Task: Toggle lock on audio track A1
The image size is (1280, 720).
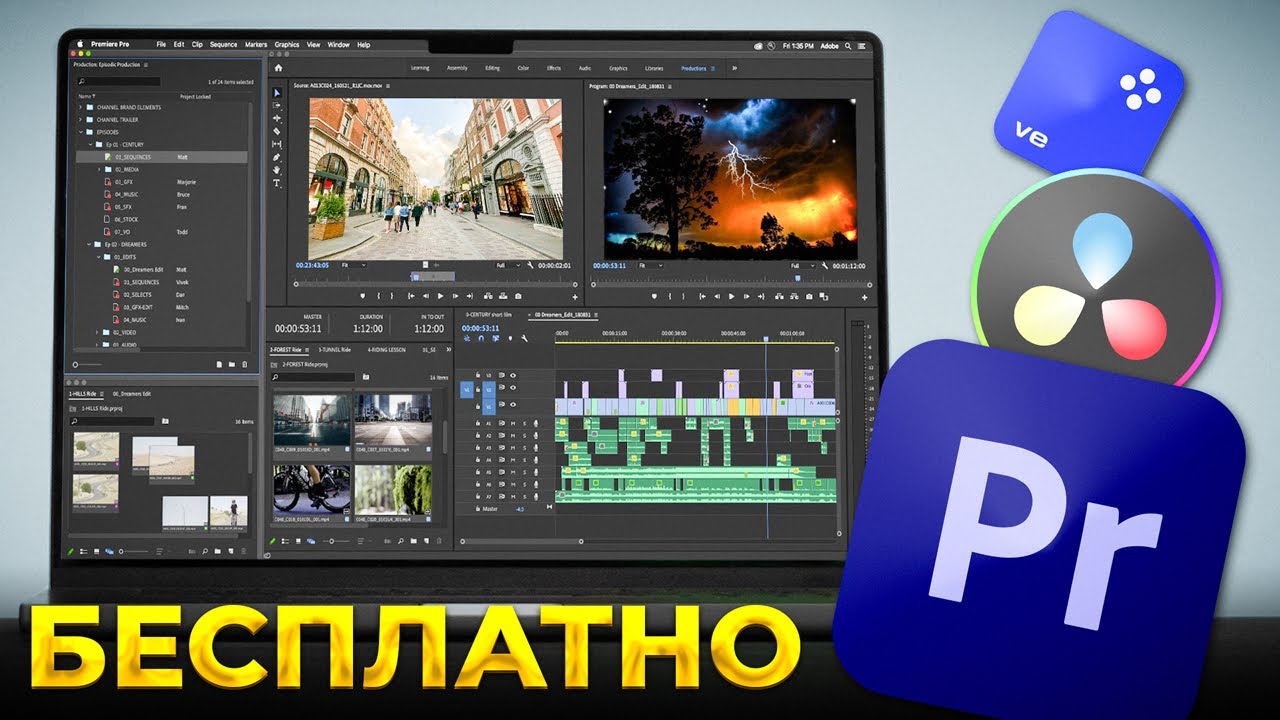Action: point(478,423)
